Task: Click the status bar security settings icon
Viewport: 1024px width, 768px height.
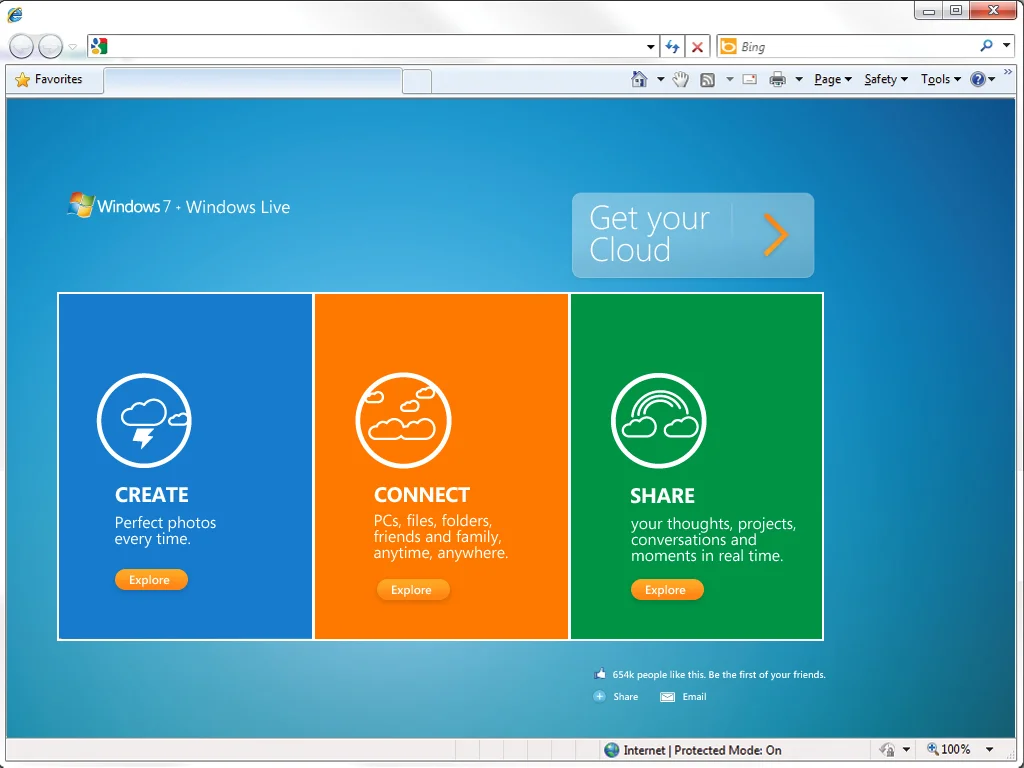Action: click(x=887, y=749)
